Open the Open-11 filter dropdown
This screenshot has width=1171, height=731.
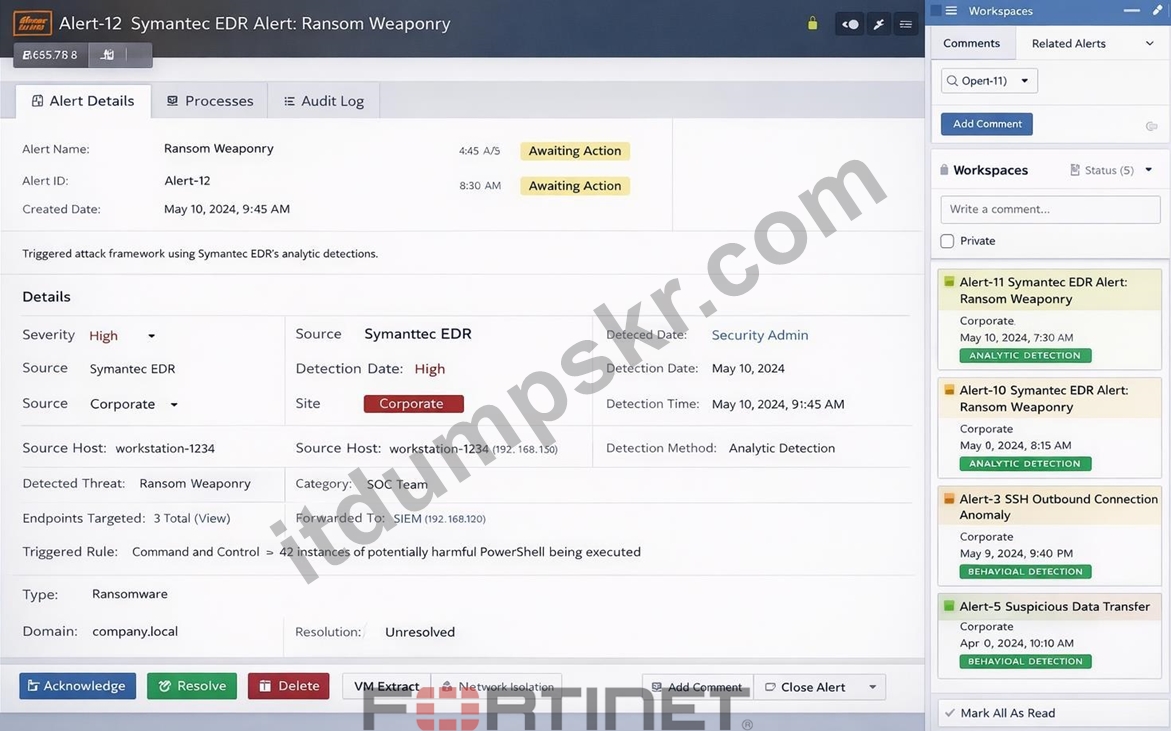point(989,81)
